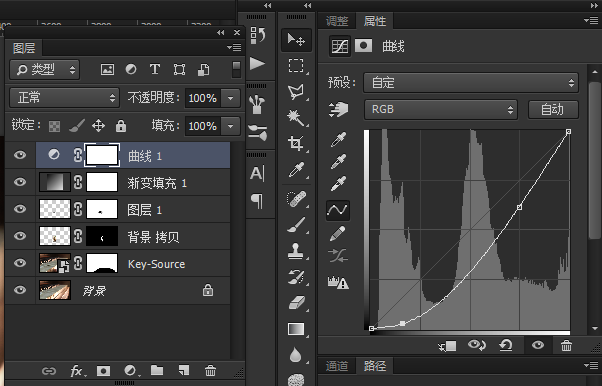This screenshot has height=386, width=602.
Task: Select 曲线 1 layer mask thumbnail
Action: pyautogui.click(x=102, y=155)
